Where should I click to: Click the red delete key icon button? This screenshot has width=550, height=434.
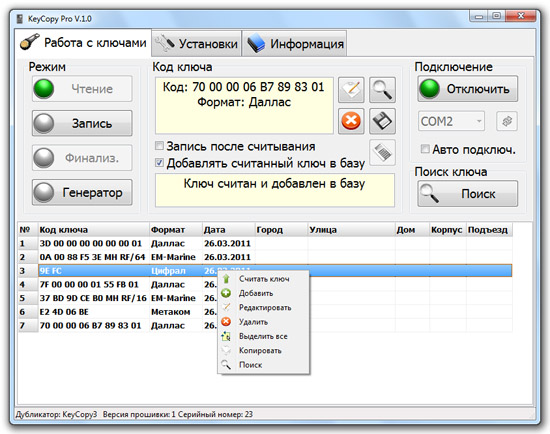point(351,121)
